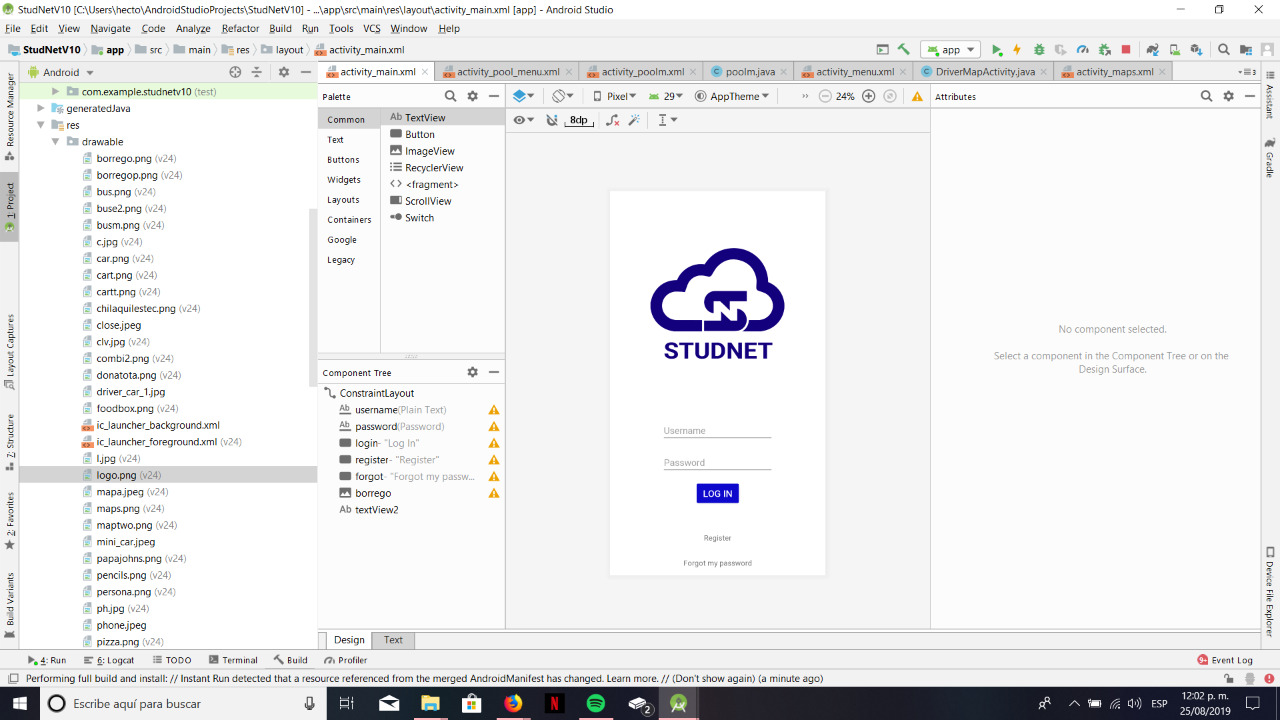Open Android project view dropdown
This screenshot has width=1280, height=720.
[61, 72]
